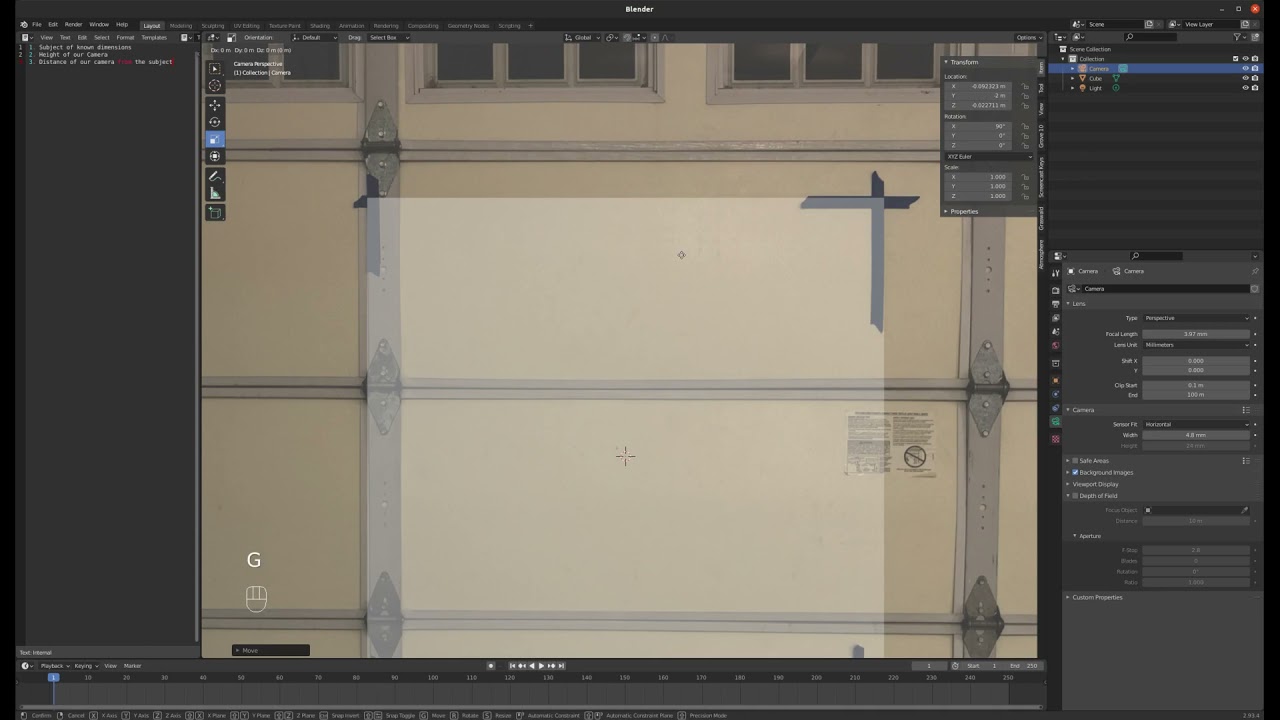Click the eyedropper for Focus Object
1280x720 pixels.
point(1245,510)
